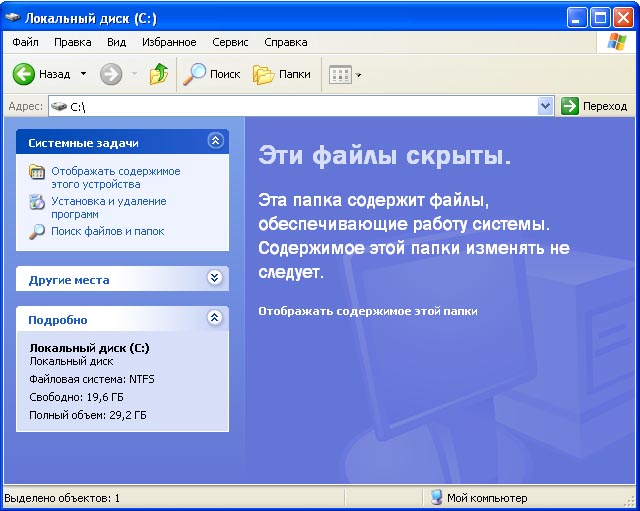Minimize the Локальный диск window
Viewport: 640px width, 511px height.
click(x=577, y=18)
